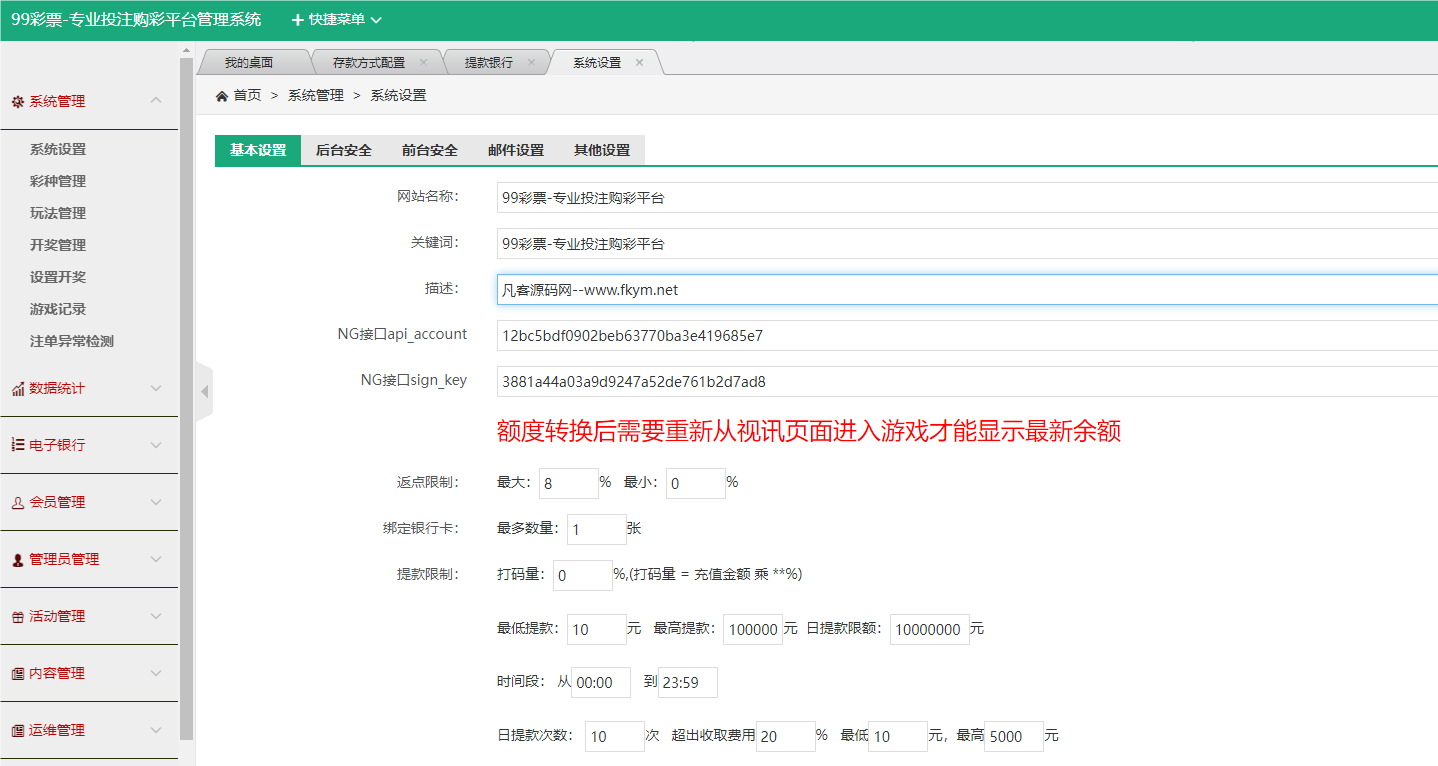The height and width of the screenshot is (766, 1438).
Task: Click the 运维管理 icon
Action: point(17,731)
